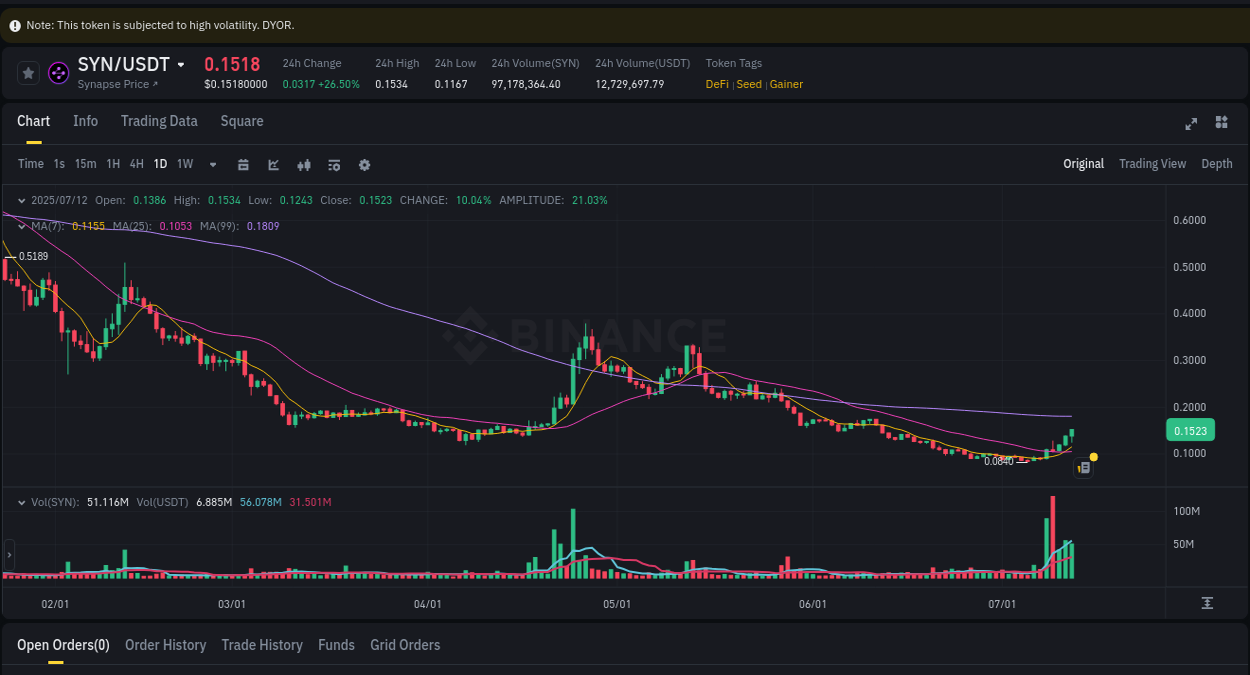This screenshot has height=675, width=1250.
Task: Select the 15m timeframe
Action: point(85,163)
